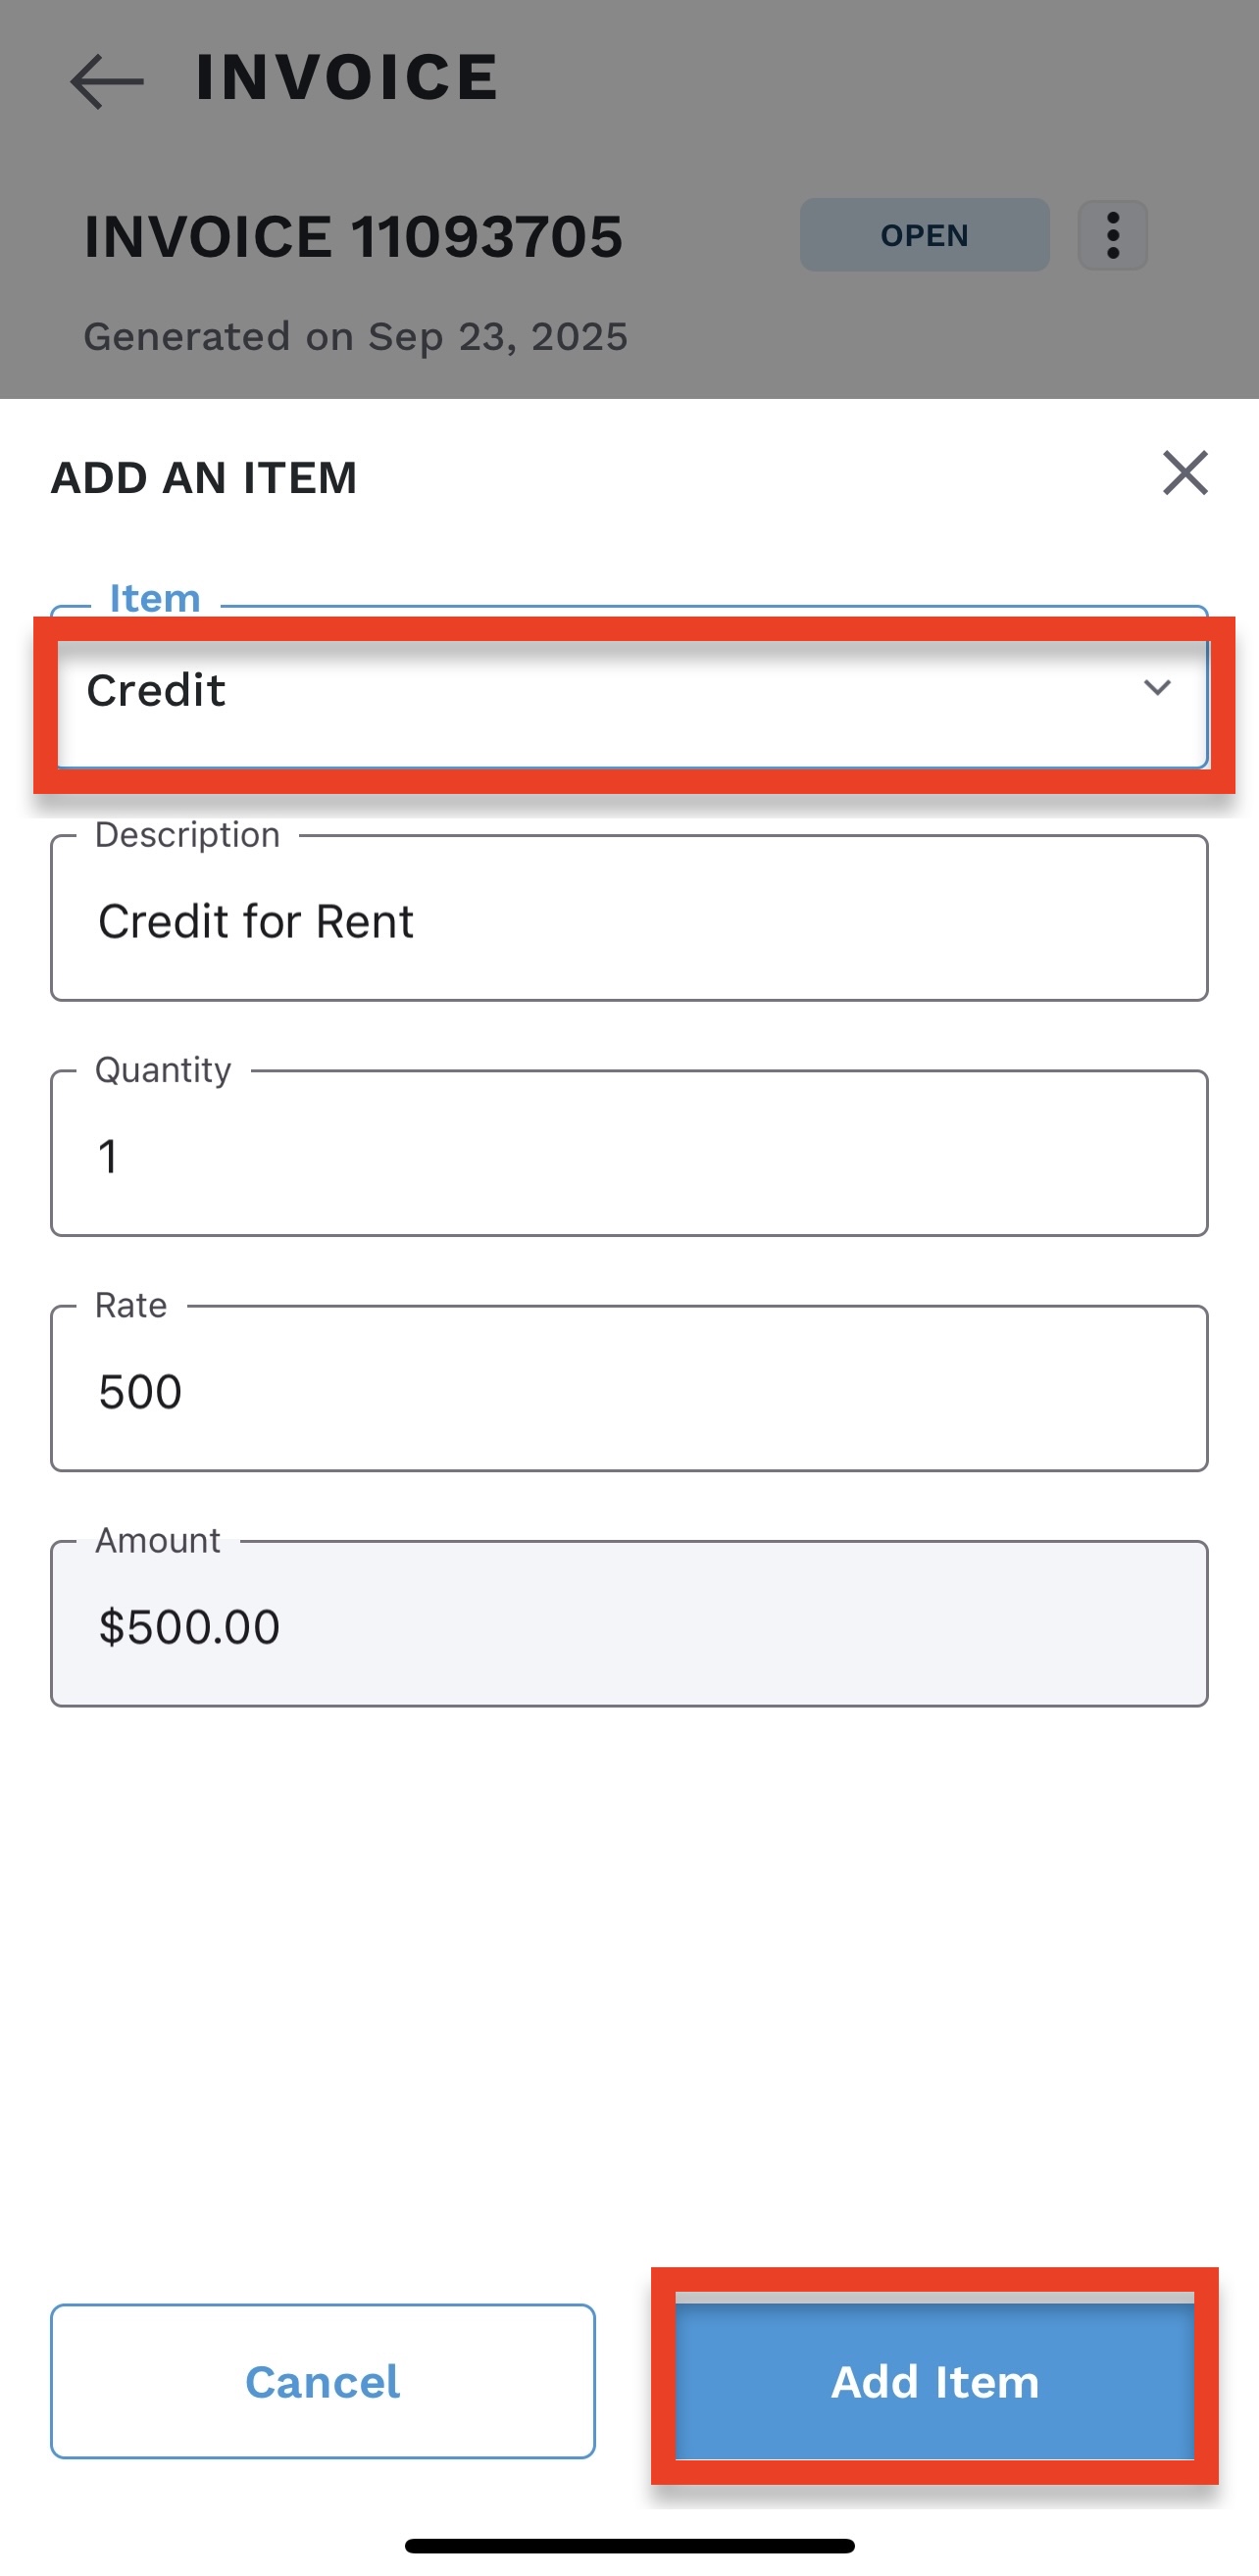Click into the Rate field showing 500
Viewport: 1259px width, 2576px height.
(629, 1390)
